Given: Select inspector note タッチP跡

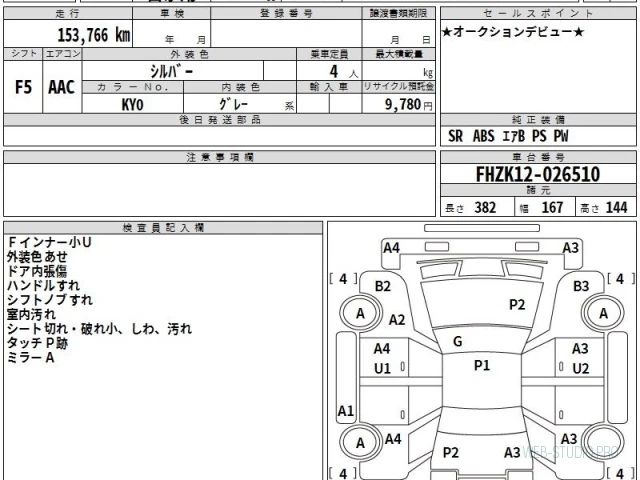Looking at the screenshot, I should [x=37, y=343].
